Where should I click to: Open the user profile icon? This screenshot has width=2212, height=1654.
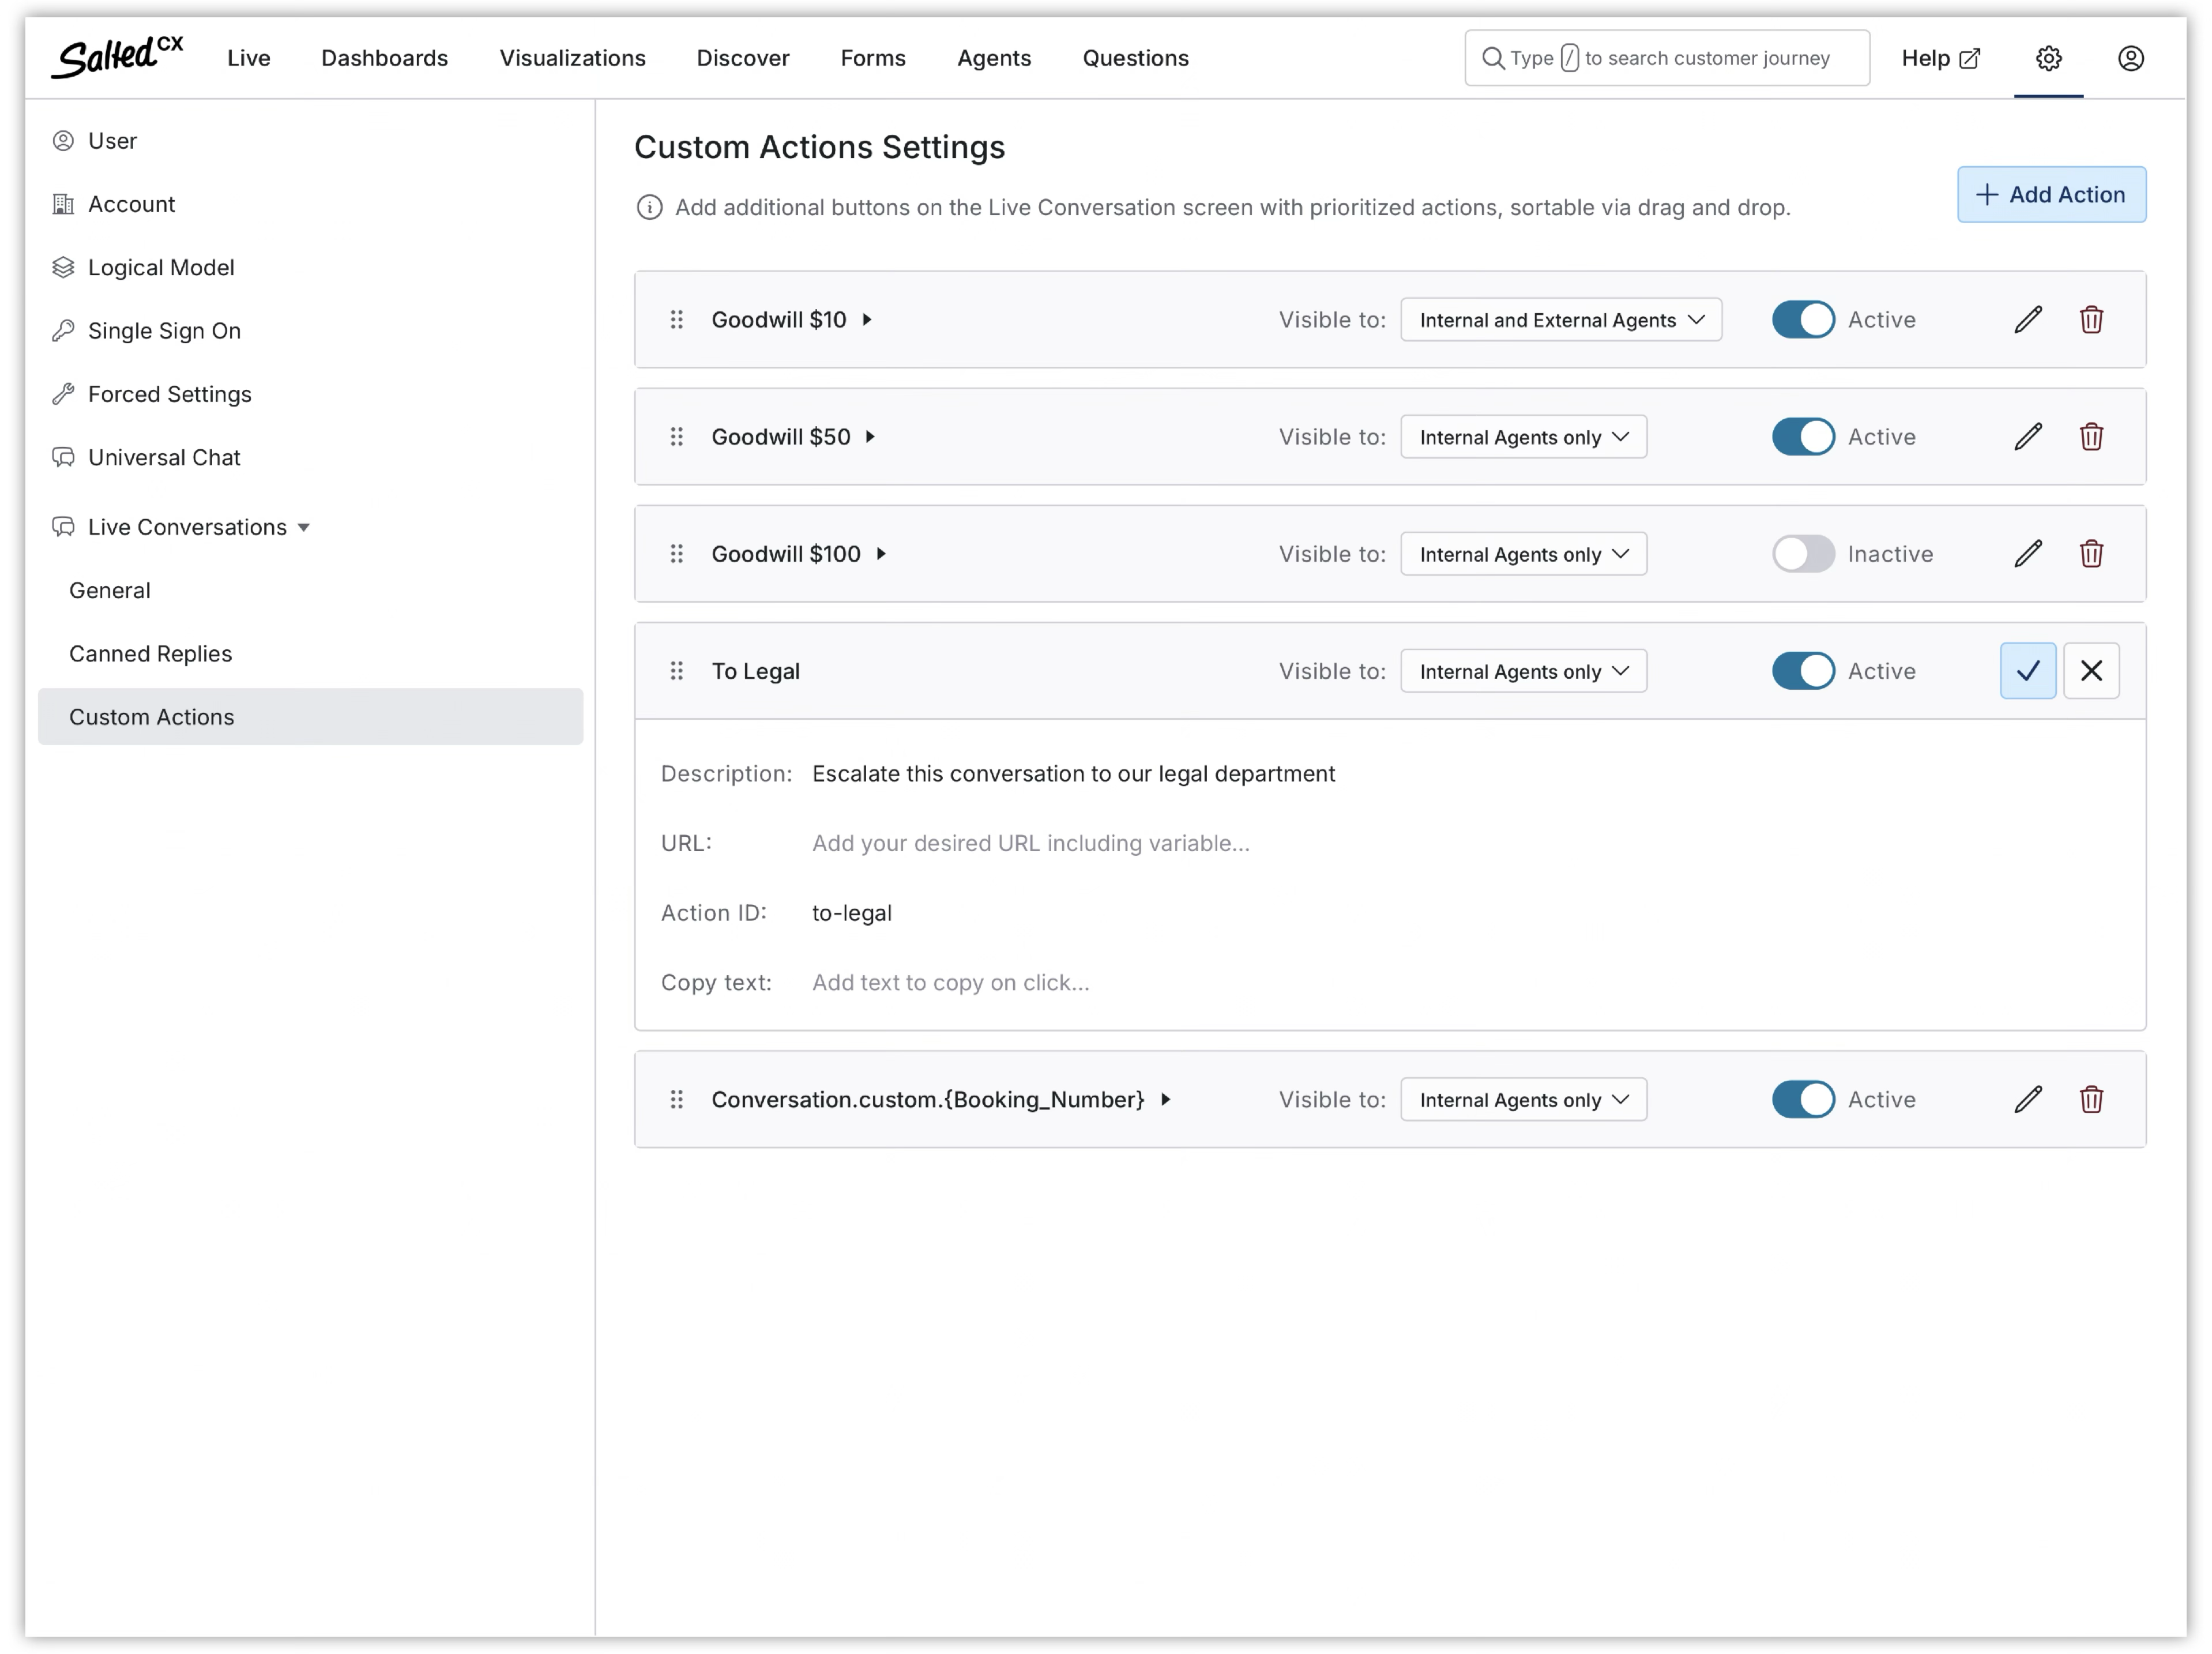[2130, 58]
